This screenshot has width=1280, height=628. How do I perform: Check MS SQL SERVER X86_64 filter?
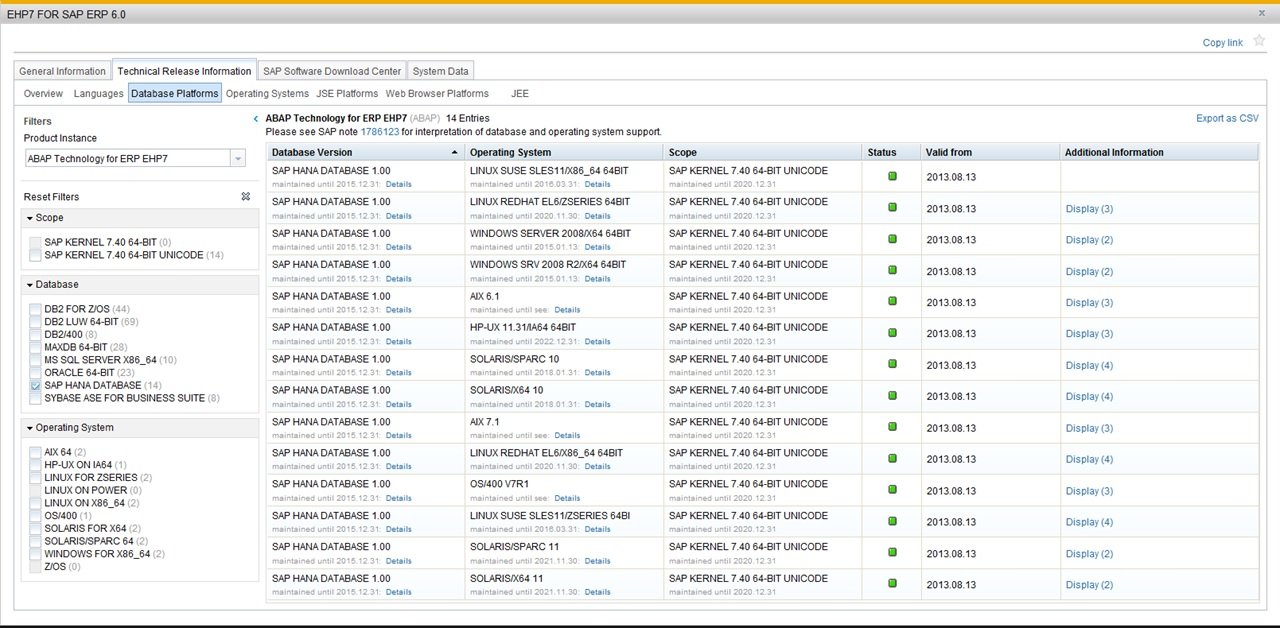(x=36, y=360)
